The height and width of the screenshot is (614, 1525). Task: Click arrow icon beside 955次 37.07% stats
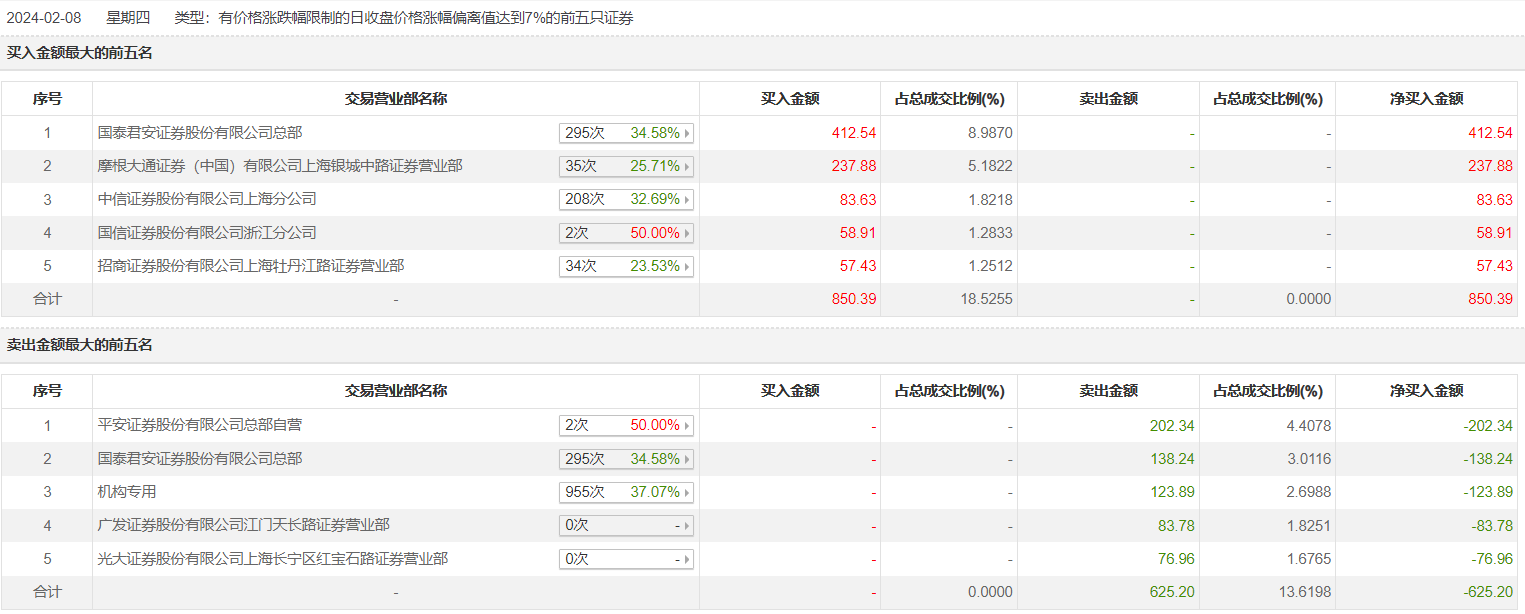(687, 493)
